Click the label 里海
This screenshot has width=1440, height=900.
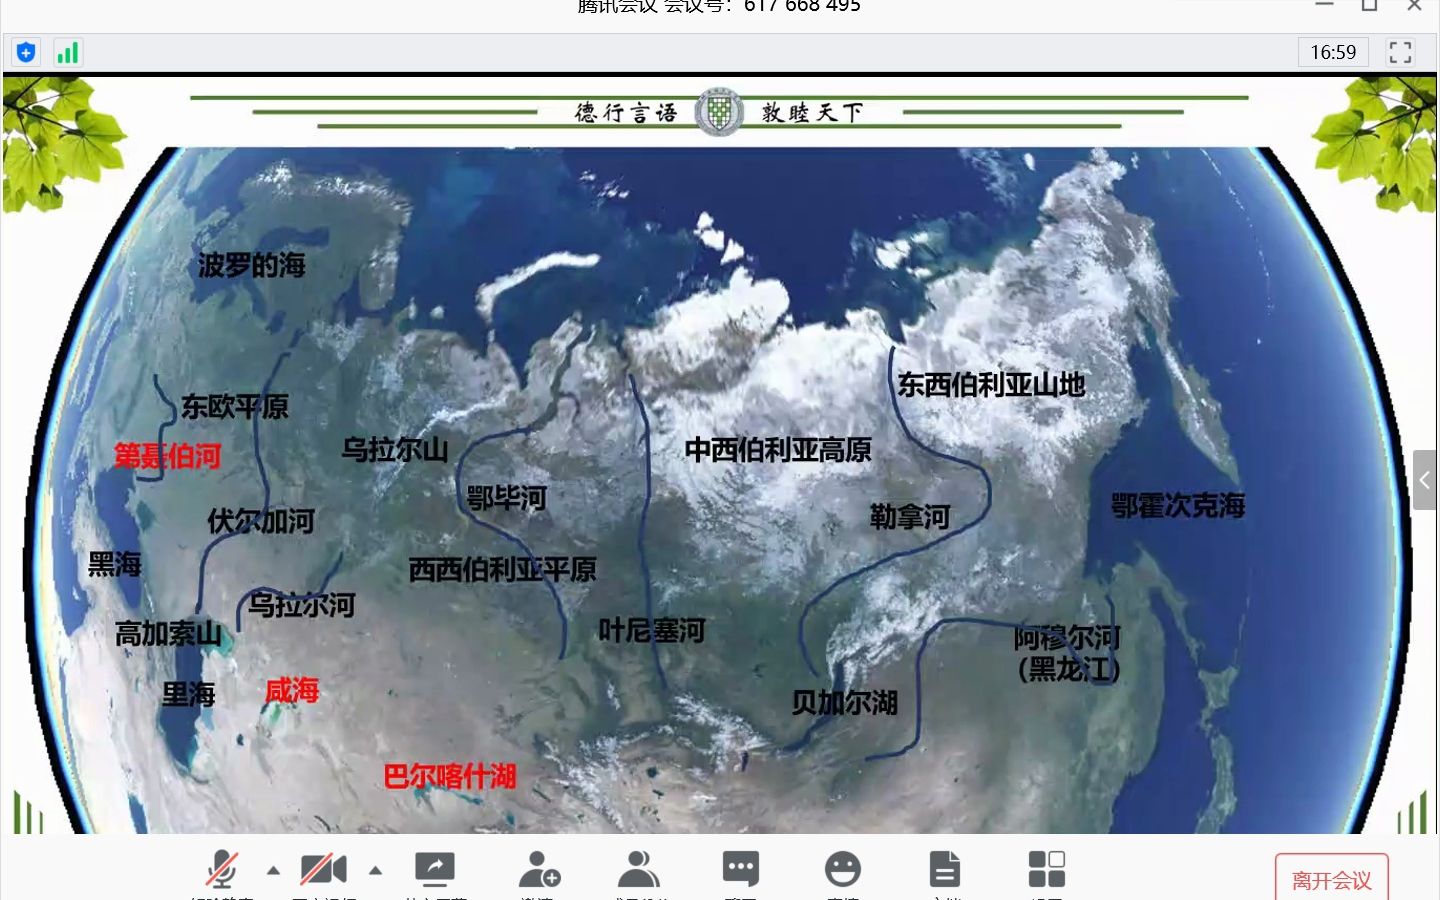tap(189, 694)
